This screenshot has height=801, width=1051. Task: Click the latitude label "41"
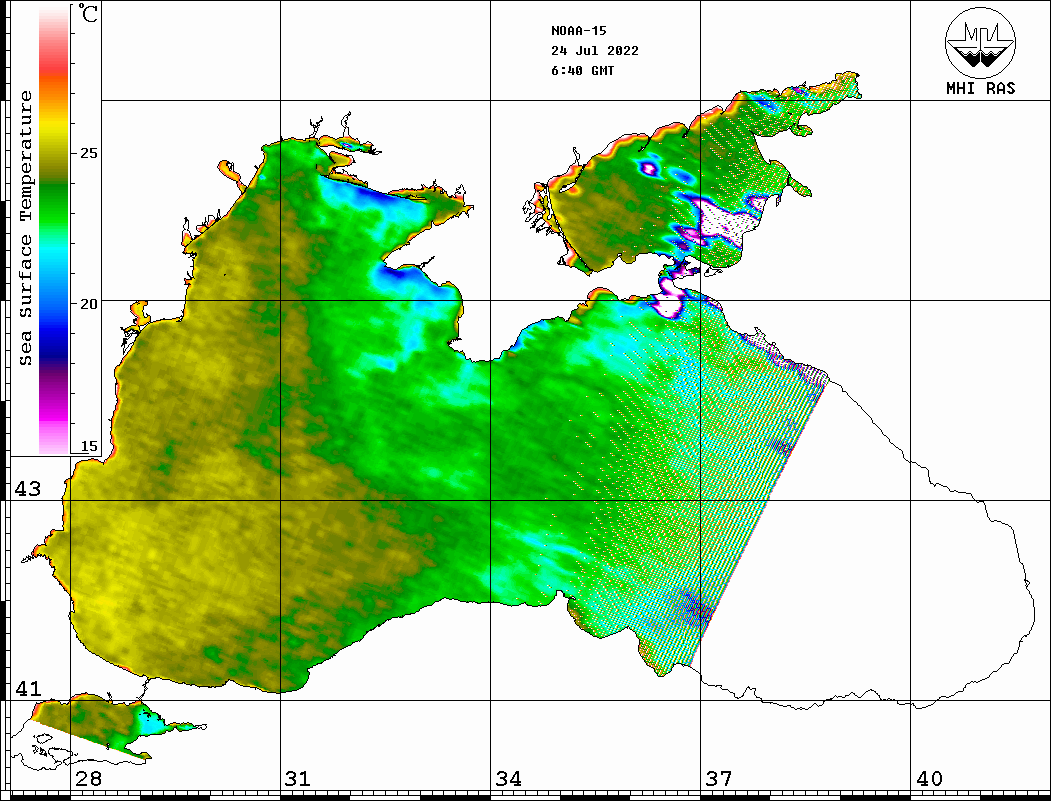(28, 689)
